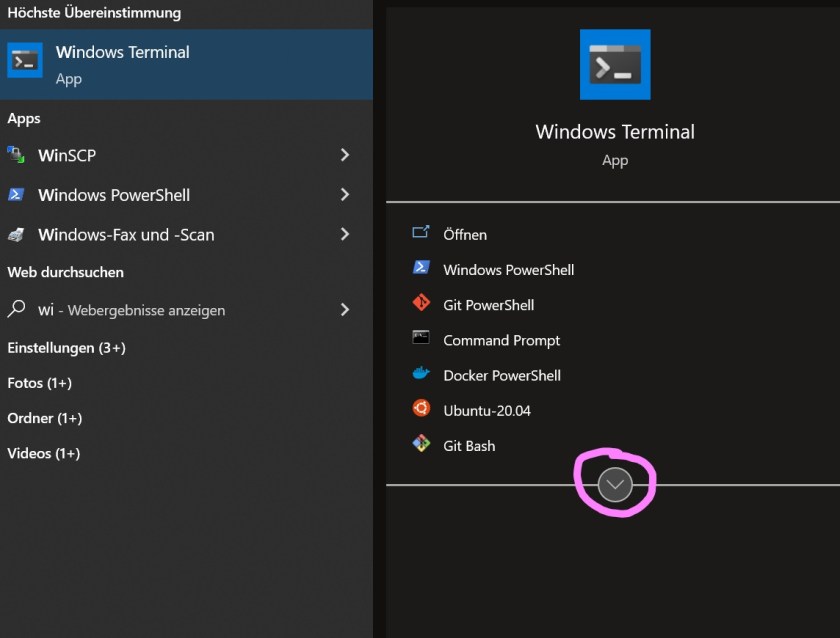Expand the WinSCP result arrow
The height and width of the screenshot is (638, 840).
tap(345, 155)
